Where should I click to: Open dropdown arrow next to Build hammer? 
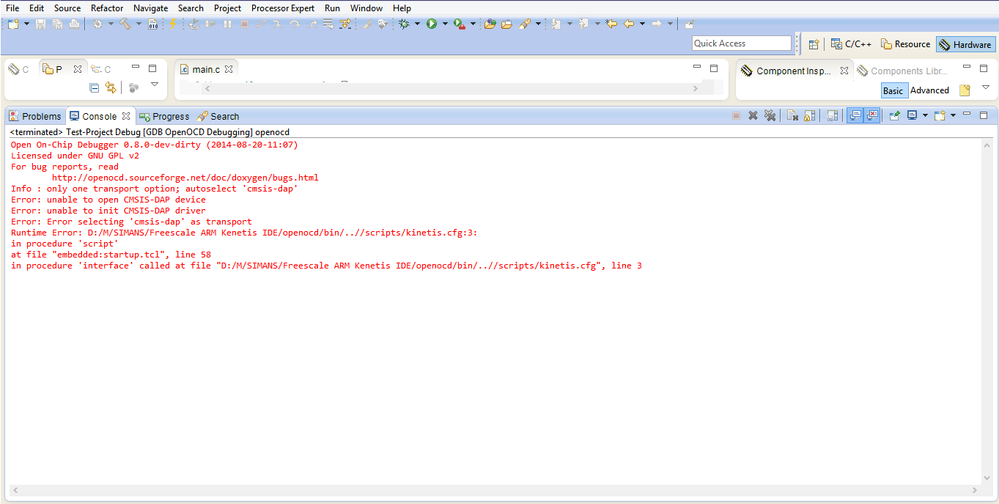[138, 24]
